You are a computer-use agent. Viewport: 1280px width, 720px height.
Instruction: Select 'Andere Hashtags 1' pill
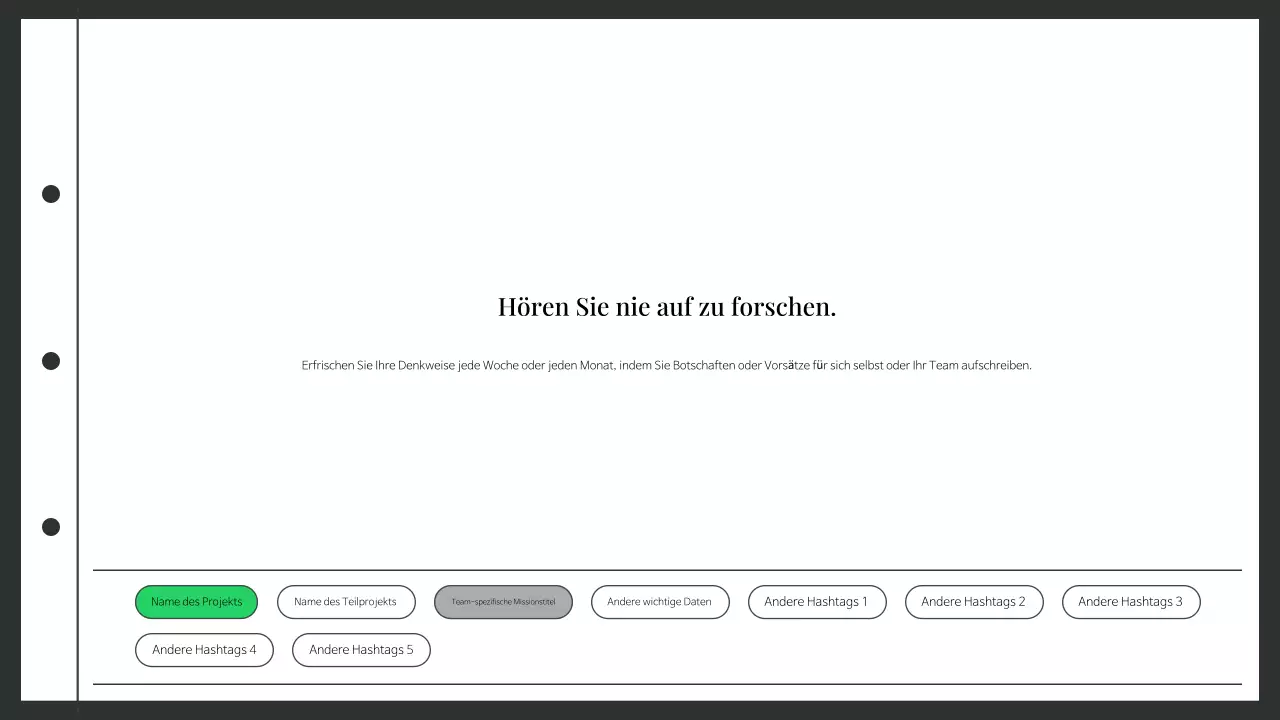pos(817,601)
